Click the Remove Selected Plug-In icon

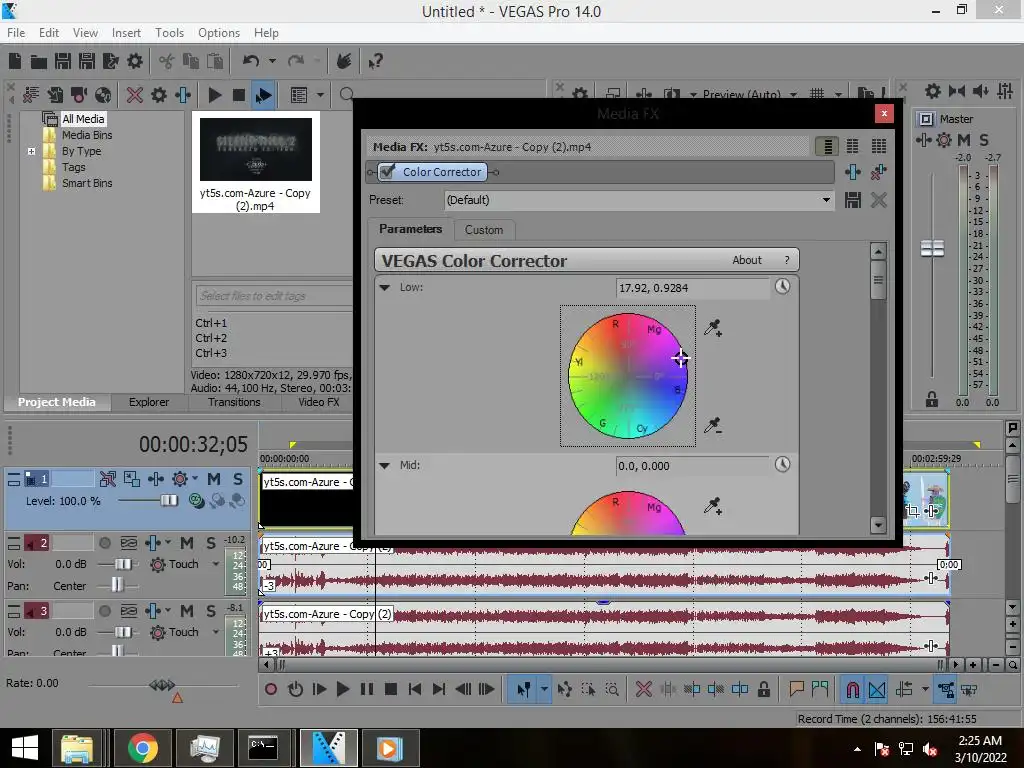(879, 172)
